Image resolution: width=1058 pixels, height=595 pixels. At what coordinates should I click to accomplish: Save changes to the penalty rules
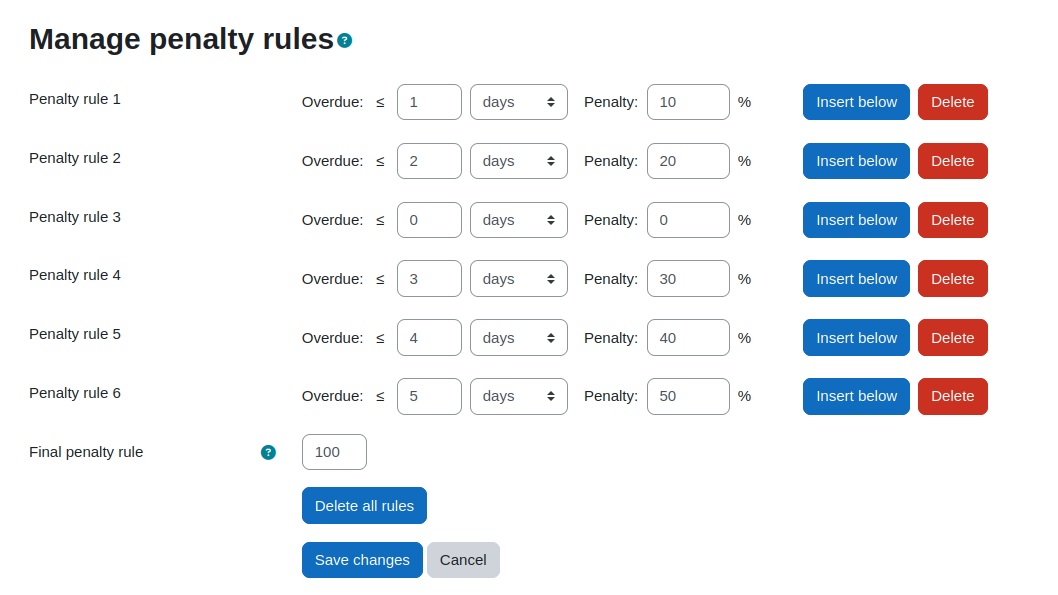click(362, 560)
